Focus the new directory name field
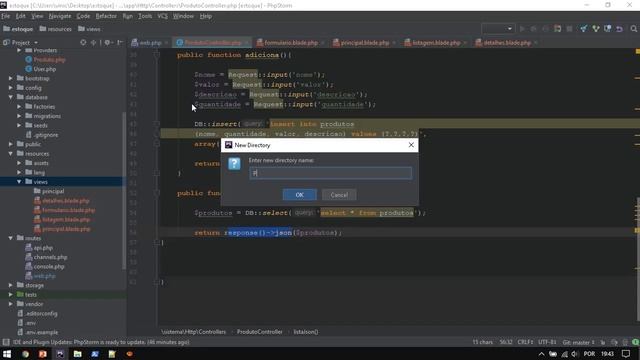 click(x=330, y=173)
